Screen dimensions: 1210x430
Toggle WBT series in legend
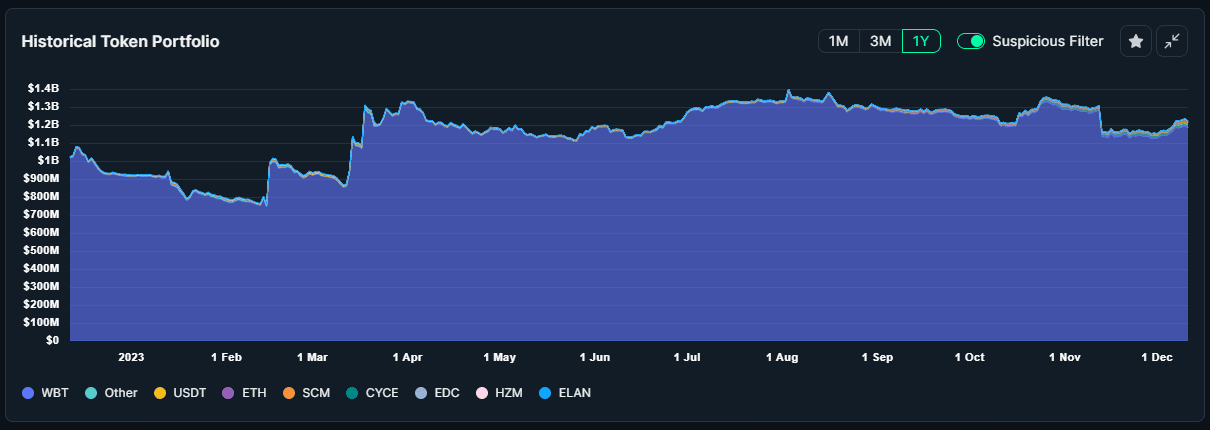click(45, 393)
